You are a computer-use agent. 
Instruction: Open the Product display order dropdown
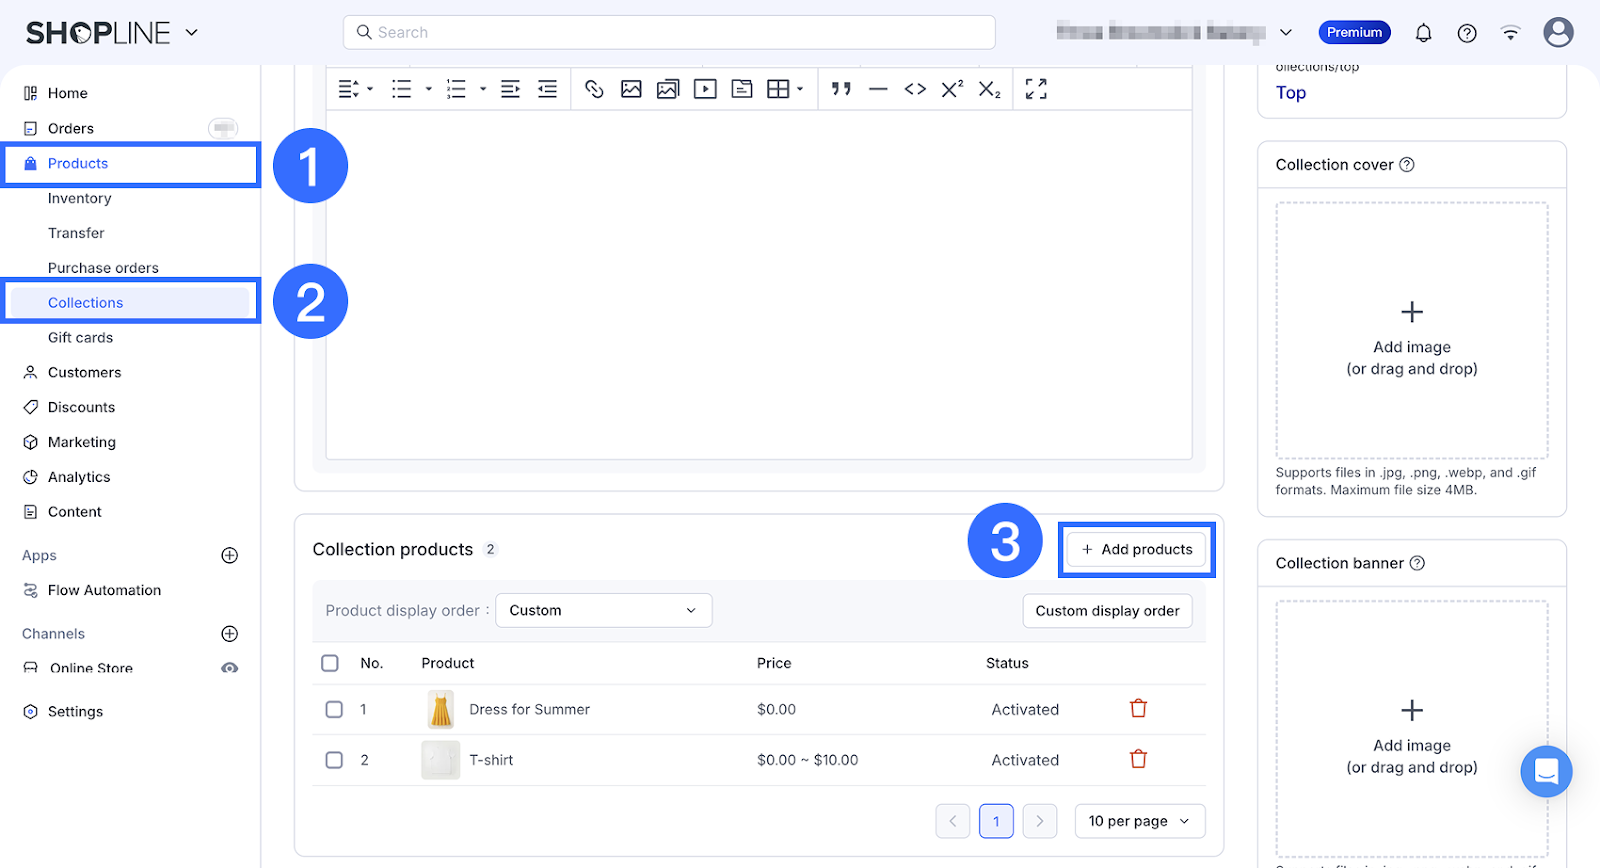pyautogui.click(x=603, y=610)
